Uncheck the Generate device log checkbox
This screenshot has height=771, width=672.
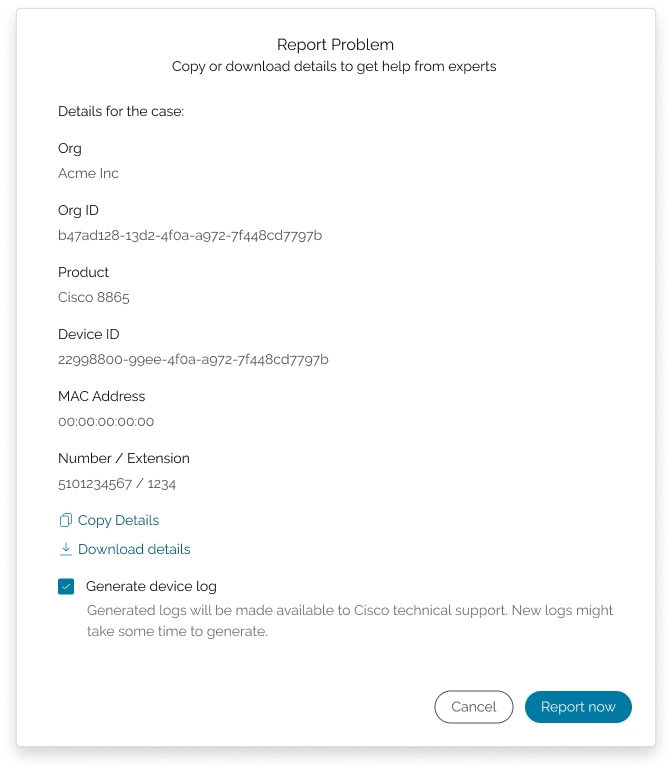coord(66,587)
